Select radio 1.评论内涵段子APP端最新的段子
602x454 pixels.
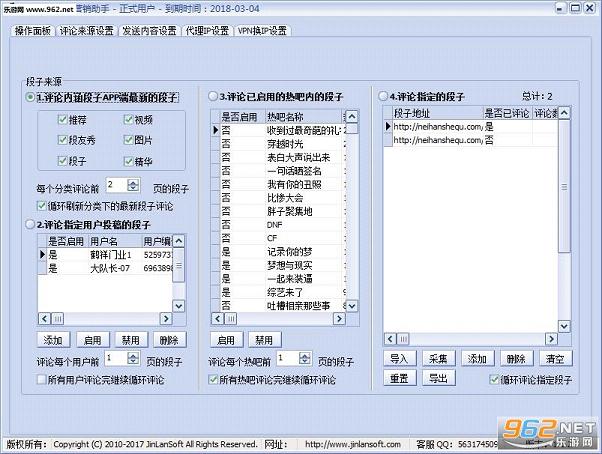point(102,97)
